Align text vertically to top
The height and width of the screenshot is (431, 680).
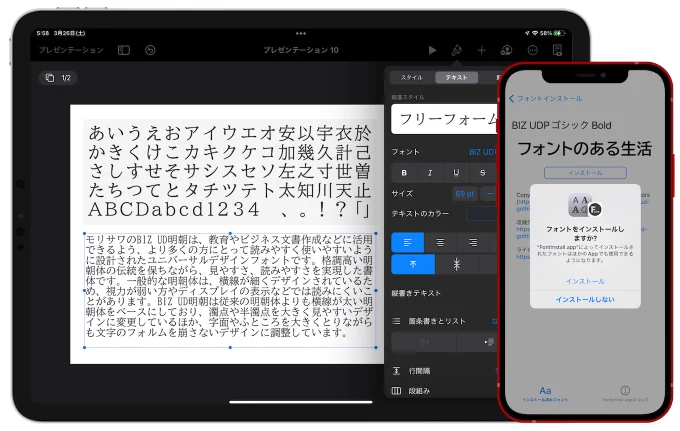(413, 264)
